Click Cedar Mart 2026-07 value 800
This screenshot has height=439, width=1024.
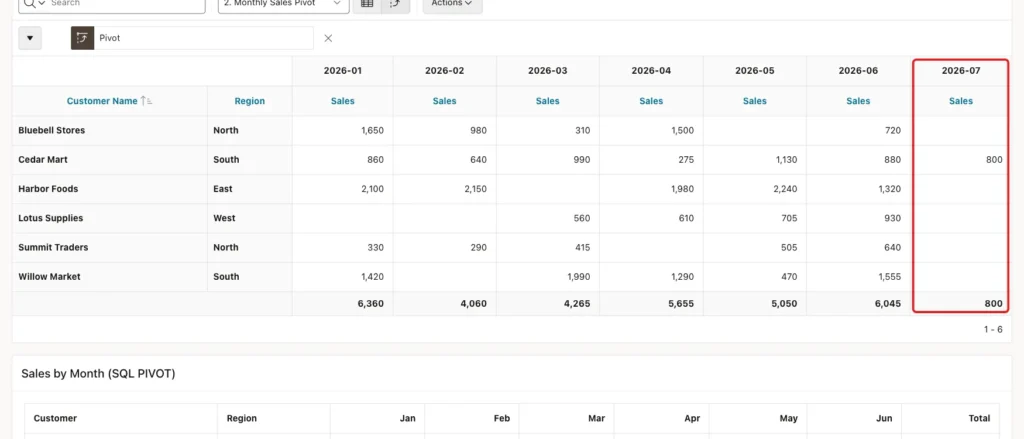coord(995,159)
